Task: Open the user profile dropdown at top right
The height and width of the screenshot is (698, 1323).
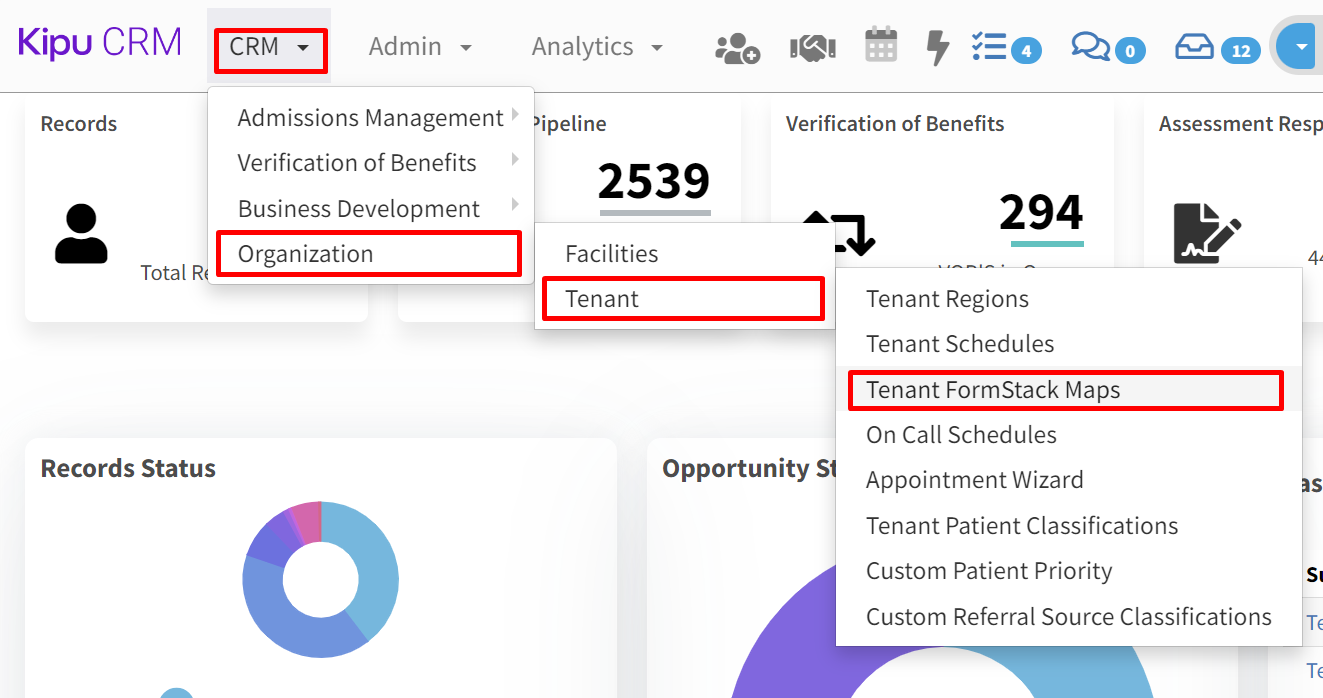Action: (x=1301, y=46)
